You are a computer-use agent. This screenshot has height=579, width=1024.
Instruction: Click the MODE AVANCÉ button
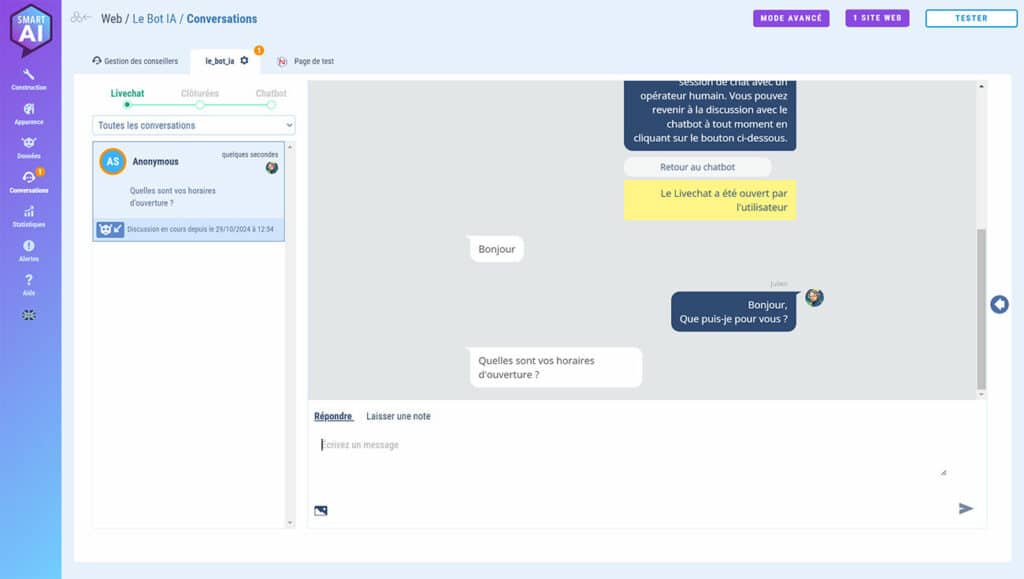pyautogui.click(x=791, y=18)
